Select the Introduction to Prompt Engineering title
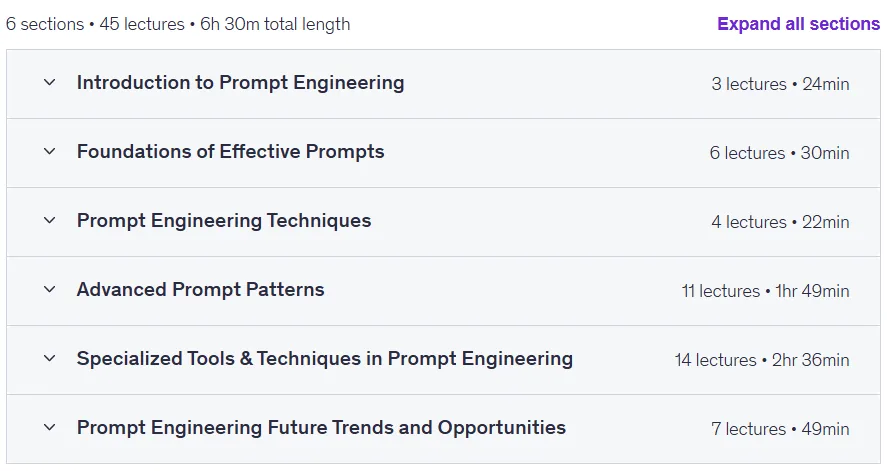This screenshot has width=887, height=471. pos(240,83)
